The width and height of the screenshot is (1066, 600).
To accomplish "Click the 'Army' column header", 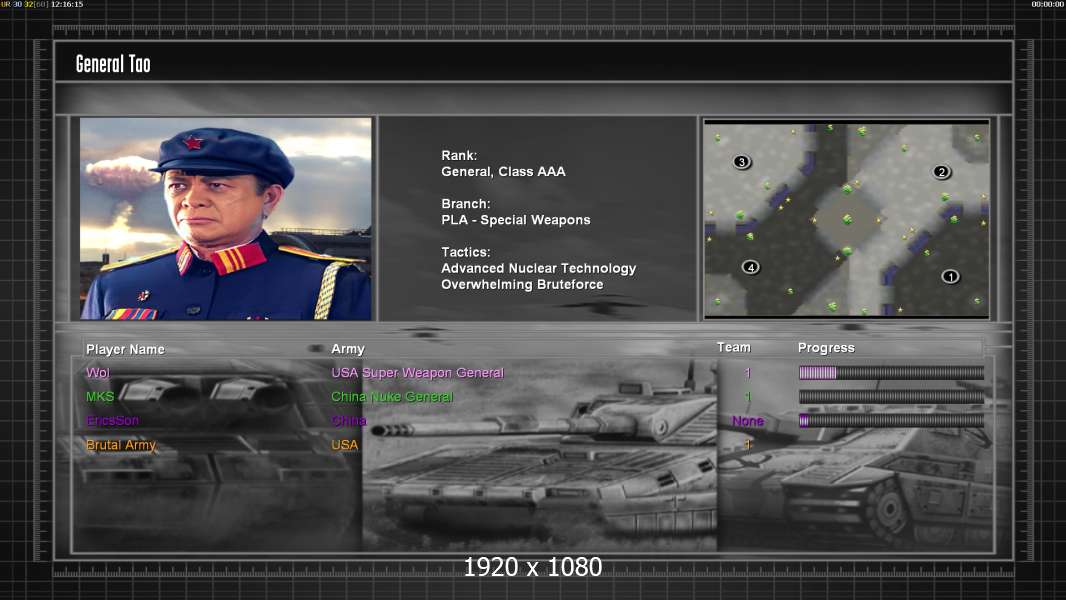I will pos(348,349).
